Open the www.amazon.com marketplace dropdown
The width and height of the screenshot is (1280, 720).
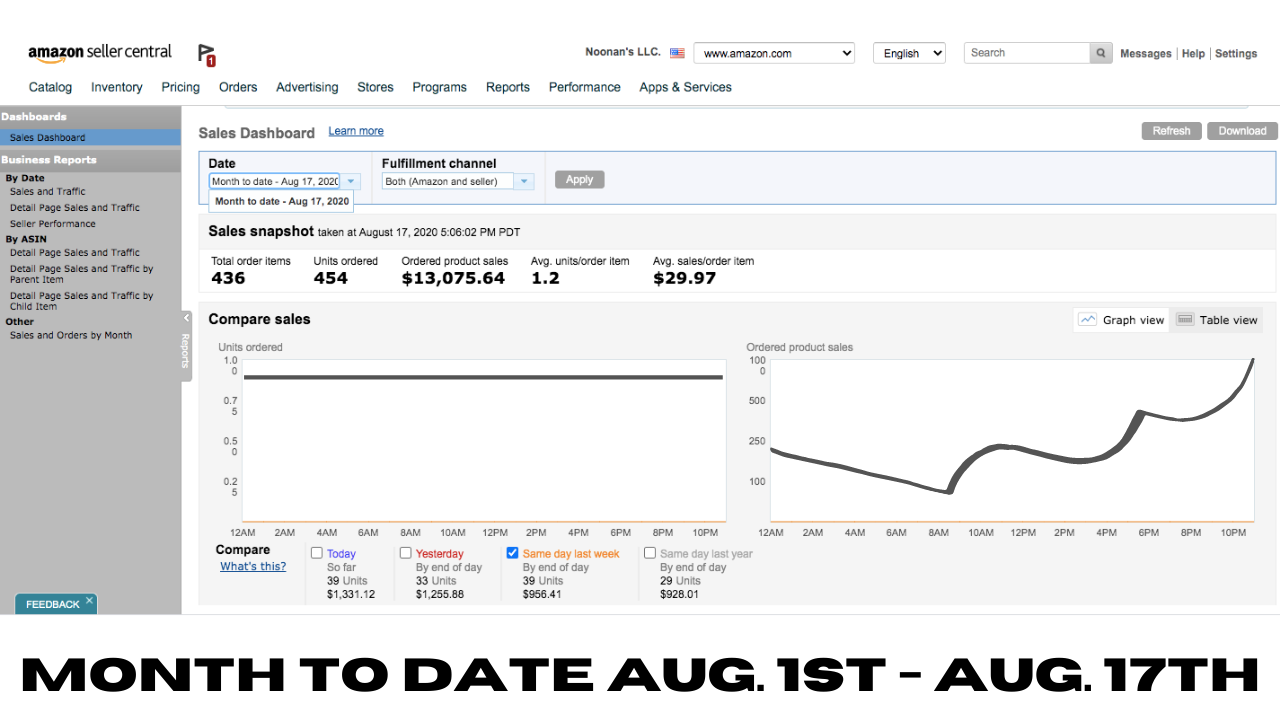[x=774, y=53]
